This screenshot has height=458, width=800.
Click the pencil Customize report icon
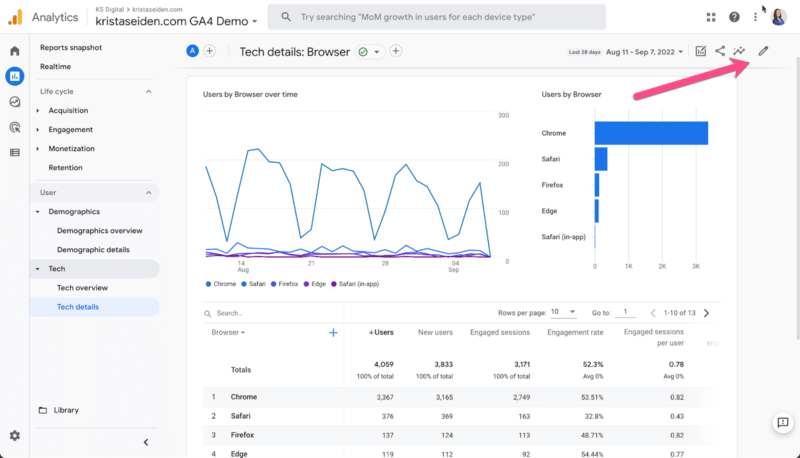click(764, 51)
